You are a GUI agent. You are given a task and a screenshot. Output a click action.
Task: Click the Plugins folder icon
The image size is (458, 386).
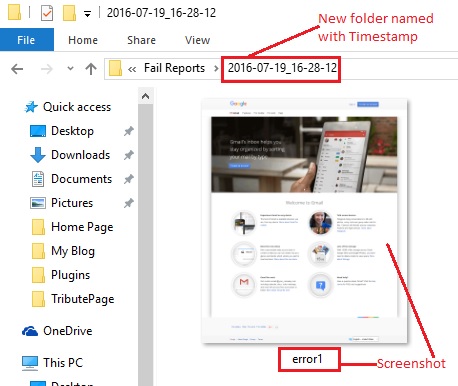[x=38, y=275]
